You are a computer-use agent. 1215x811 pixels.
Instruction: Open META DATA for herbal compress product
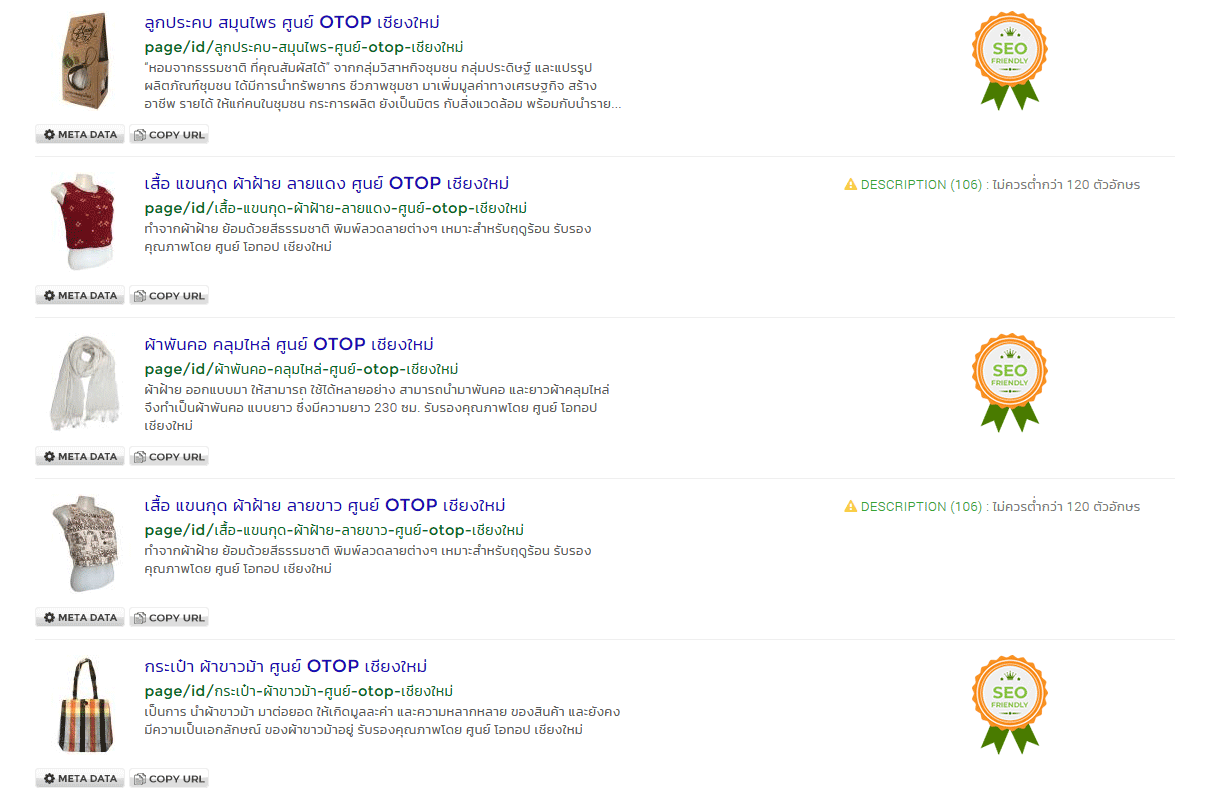pyautogui.click(x=80, y=135)
